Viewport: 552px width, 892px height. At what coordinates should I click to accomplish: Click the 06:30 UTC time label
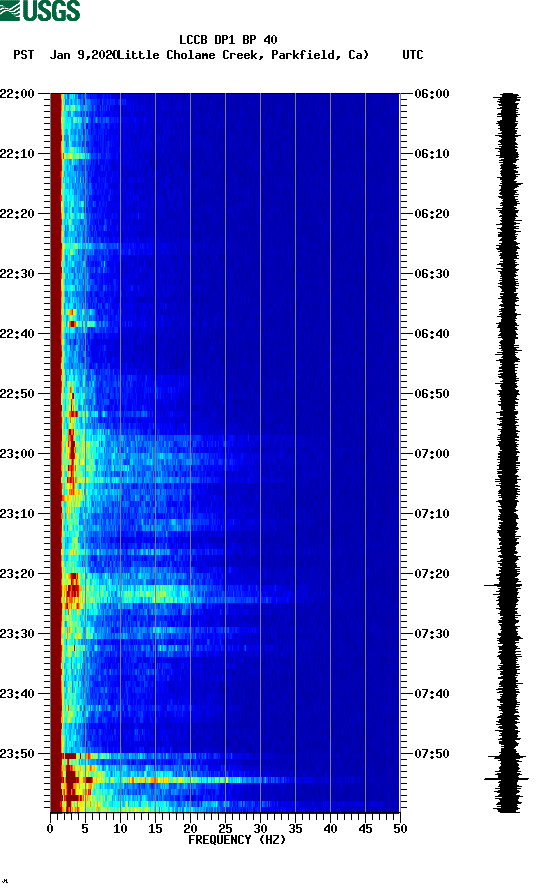(x=432, y=274)
